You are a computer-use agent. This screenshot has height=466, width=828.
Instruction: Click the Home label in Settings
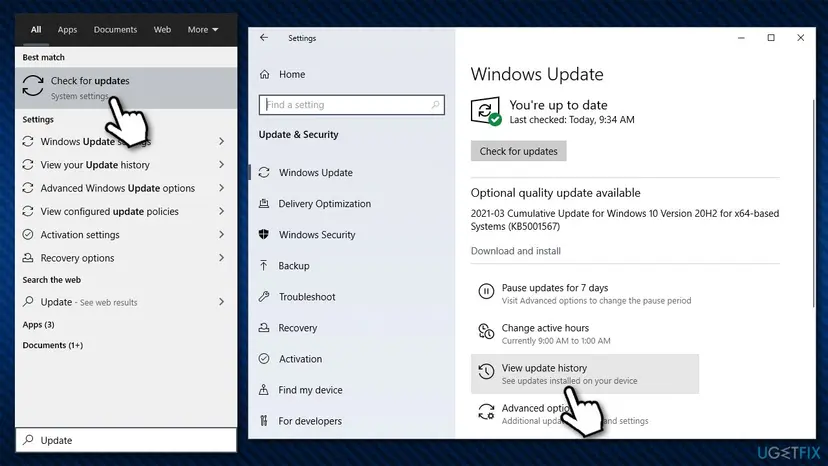[x=292, y=74]
